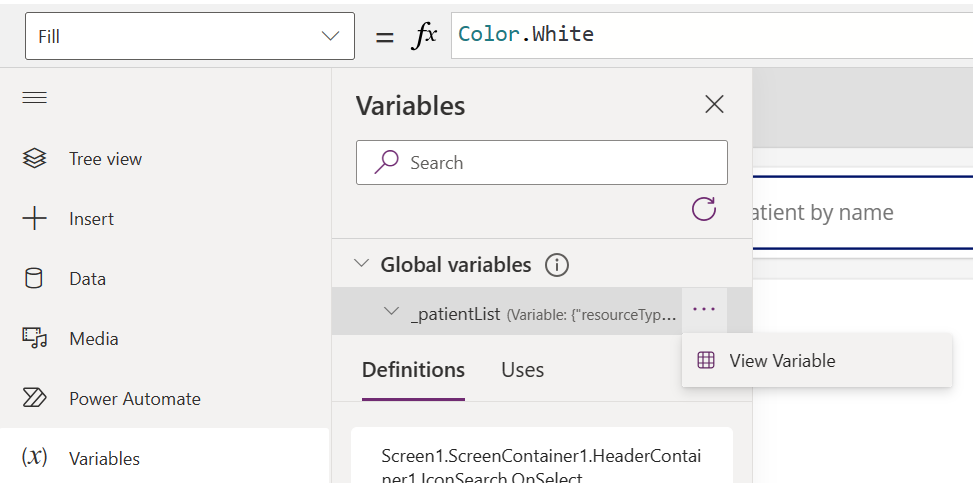Viewport: 973px width, 483px height.
Task: Open the IconSearch.OnSelect definition card
Action: (542, 455)
